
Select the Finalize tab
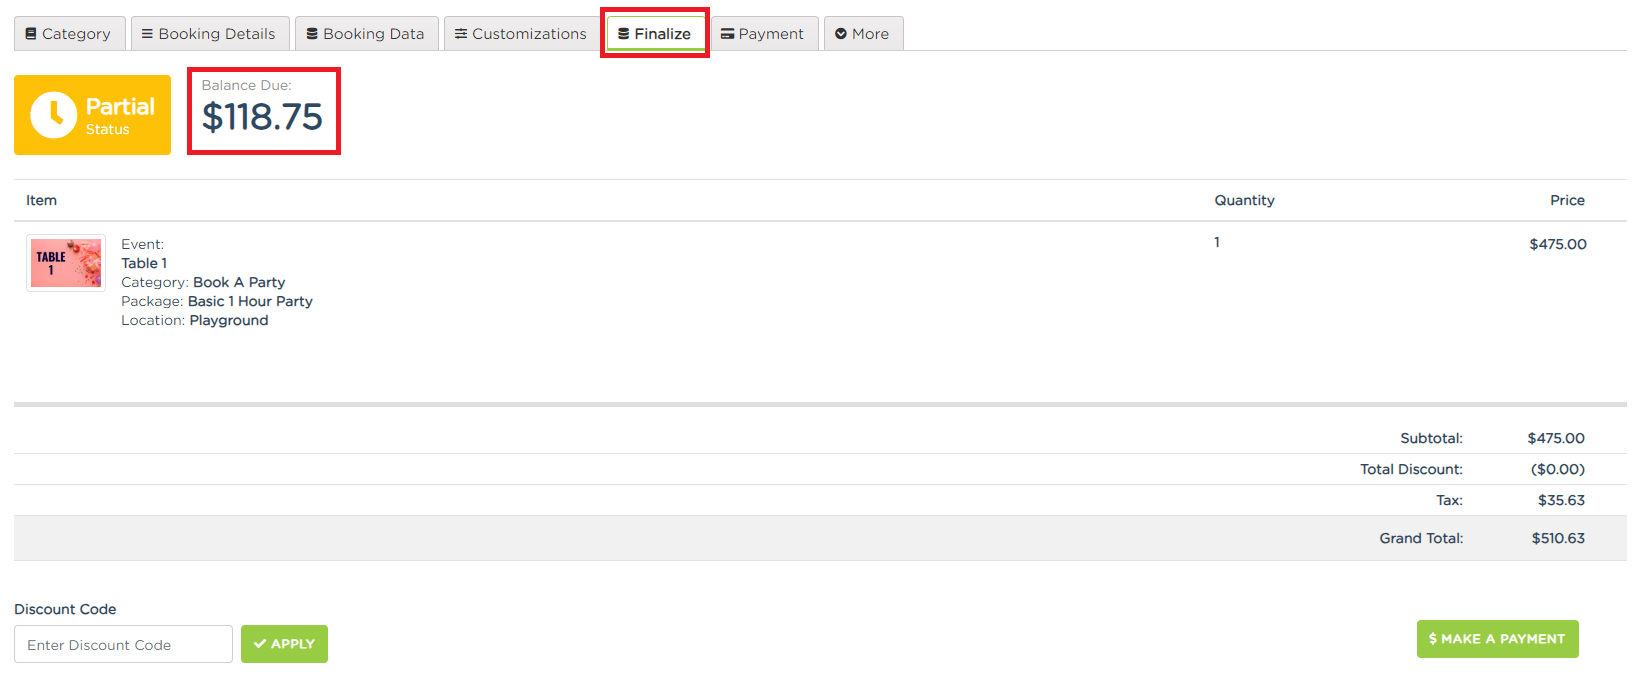pos(655,34)
